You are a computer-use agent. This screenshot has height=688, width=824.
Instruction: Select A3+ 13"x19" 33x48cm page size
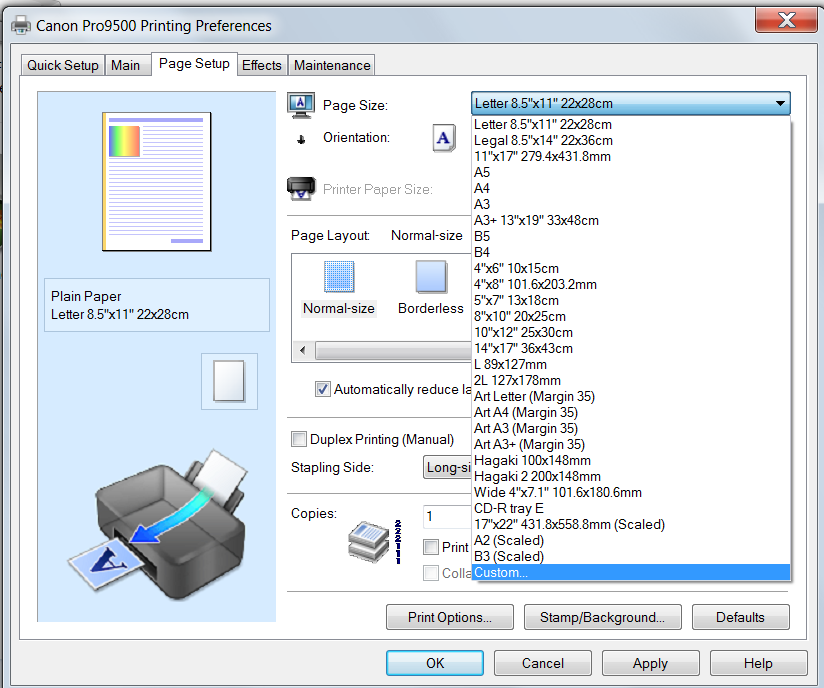click(x=631, y=220)
